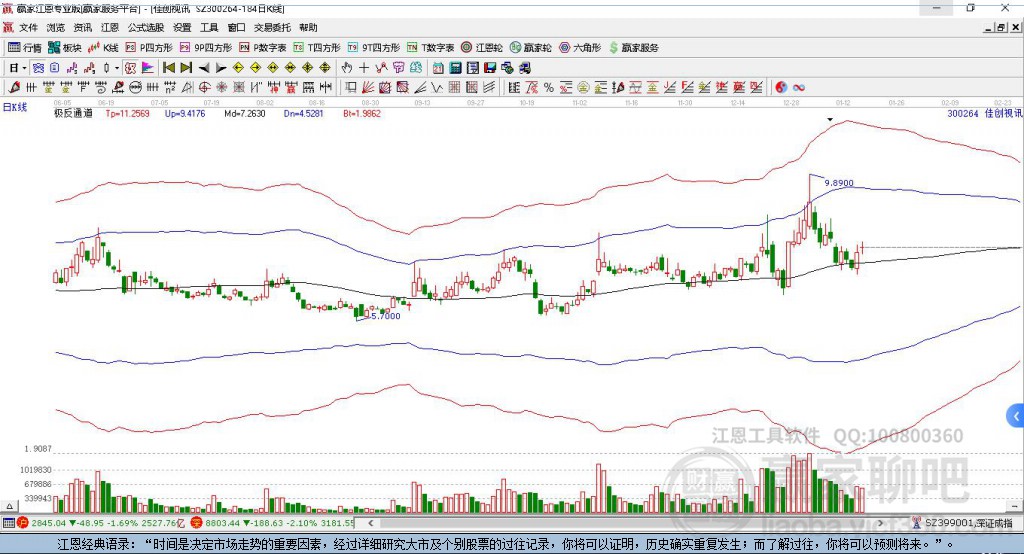Click the n² number tool icon
The image size is (1024, 554).
click(x=170, y=88)
